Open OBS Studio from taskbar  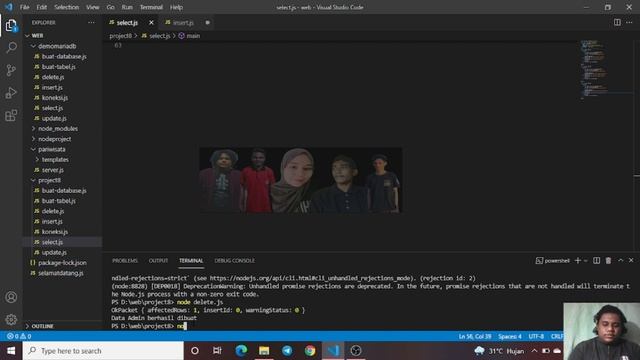[356, 351]
